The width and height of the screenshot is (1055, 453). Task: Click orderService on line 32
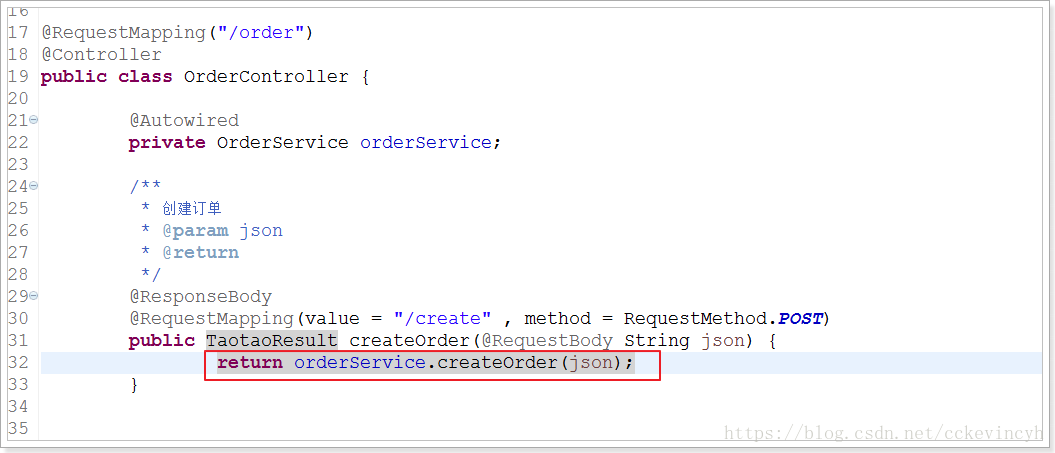[x=359, y=363]
